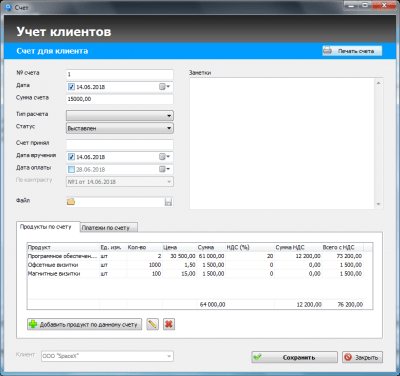The width and height of the screenshot is (400, 376).
Task: Sort by the Сумма column header
Action: (211, 247)
